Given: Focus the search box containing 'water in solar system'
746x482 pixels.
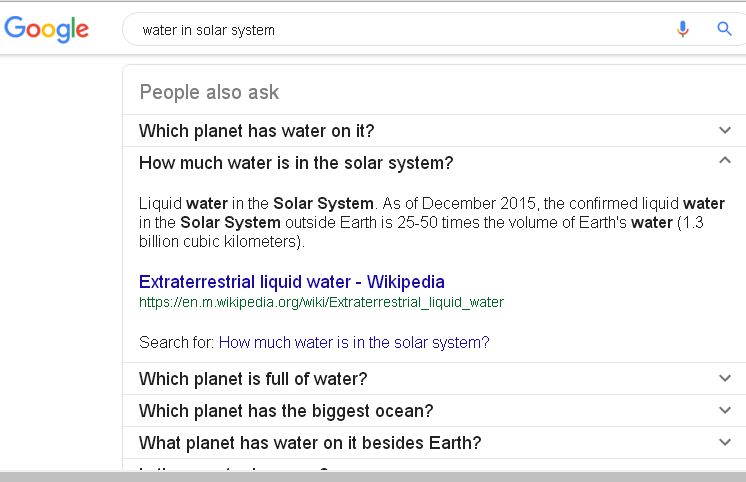Looking at the screenshot, I should tap(400, 30).
